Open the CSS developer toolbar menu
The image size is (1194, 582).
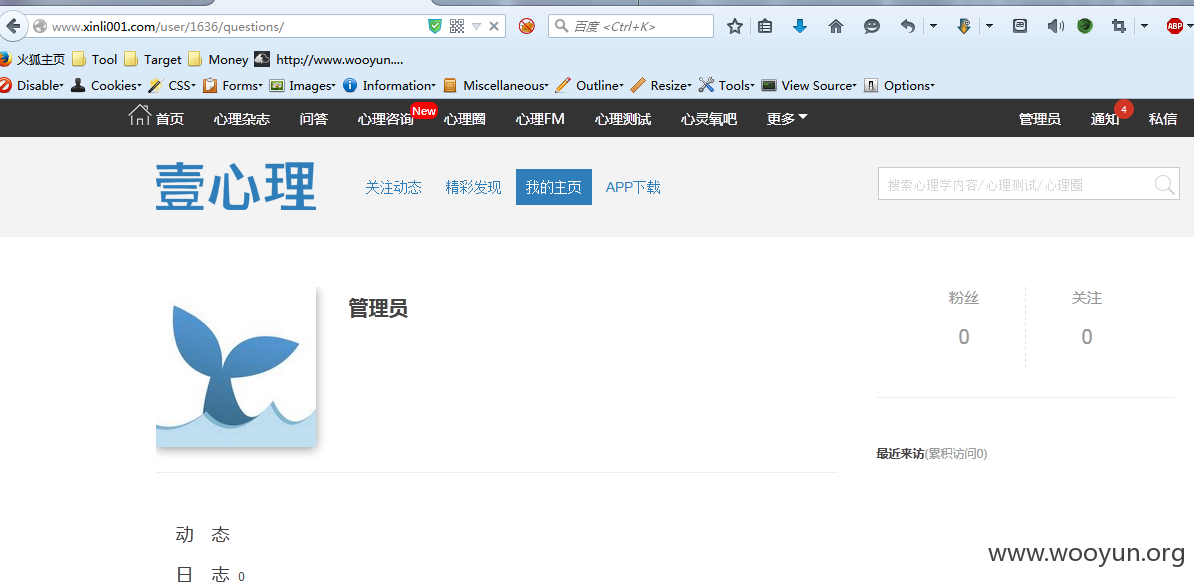click(x=172, y=85)
